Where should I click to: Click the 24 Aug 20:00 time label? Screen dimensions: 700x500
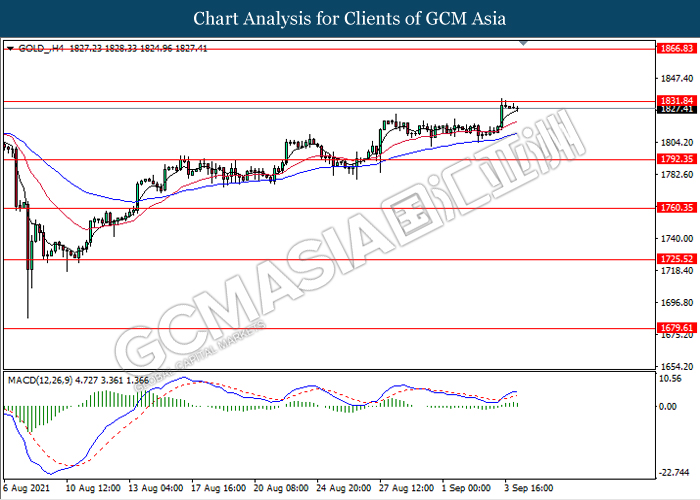(x=344, y=488)
